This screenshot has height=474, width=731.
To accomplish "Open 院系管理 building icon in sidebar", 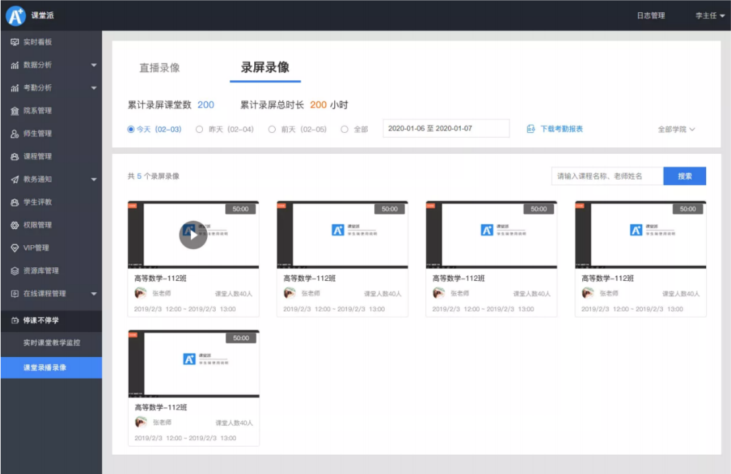I will click(x=14, y=110).
